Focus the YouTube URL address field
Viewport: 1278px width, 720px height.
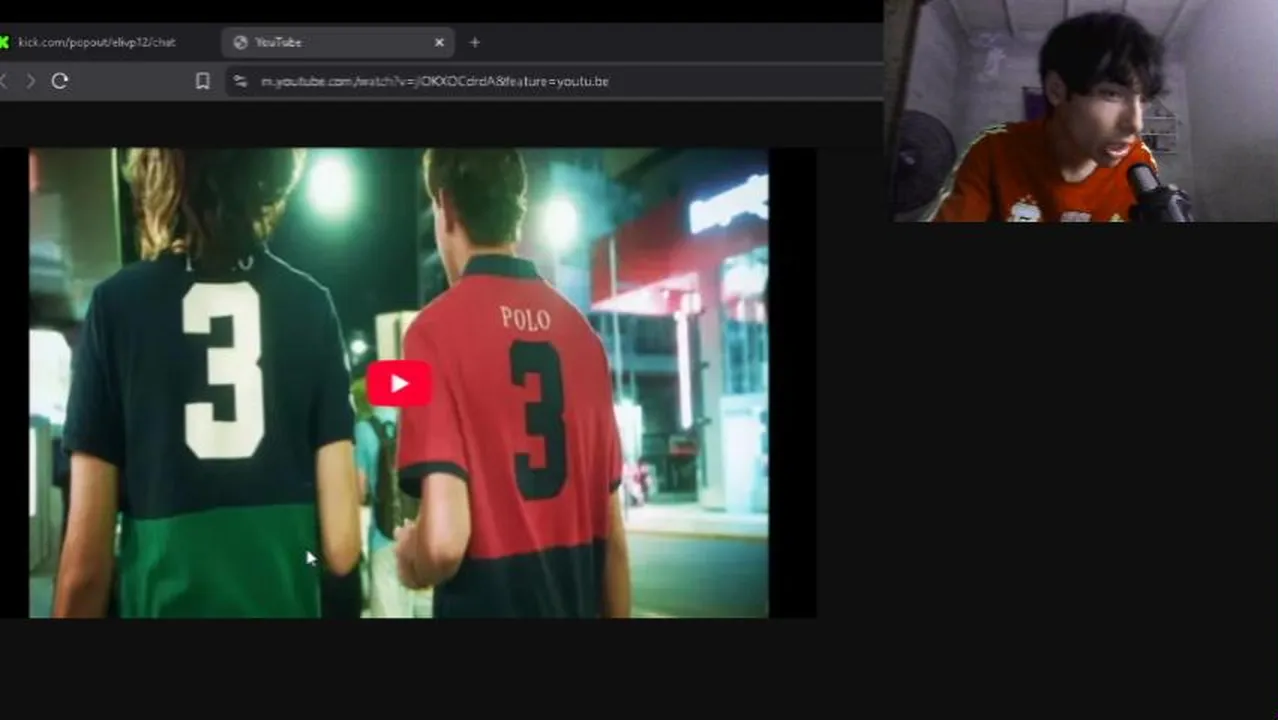pos(555,81)
